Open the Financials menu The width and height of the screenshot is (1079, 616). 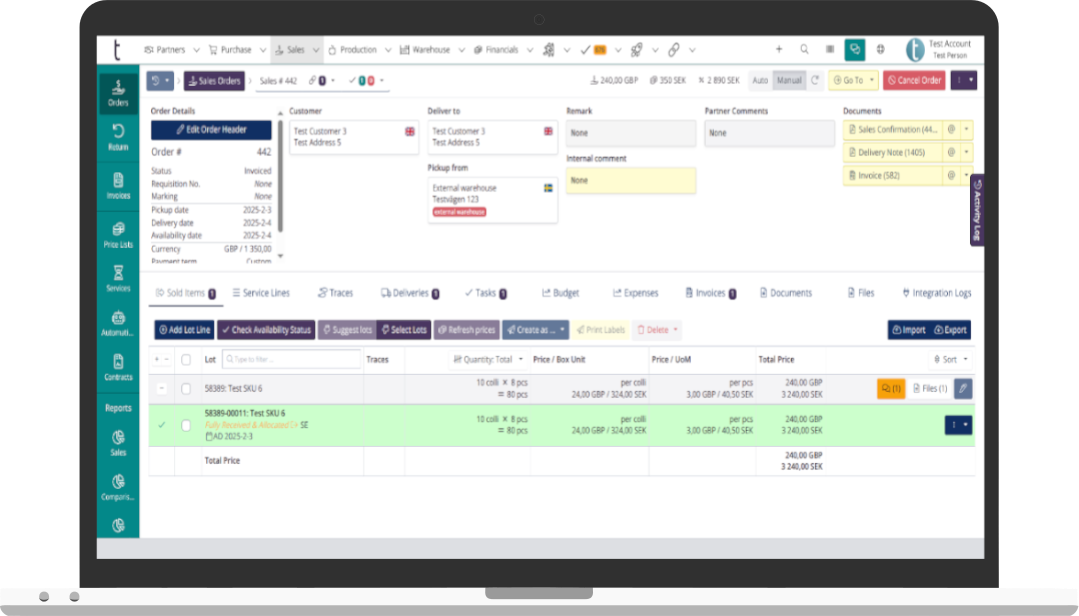510,49
